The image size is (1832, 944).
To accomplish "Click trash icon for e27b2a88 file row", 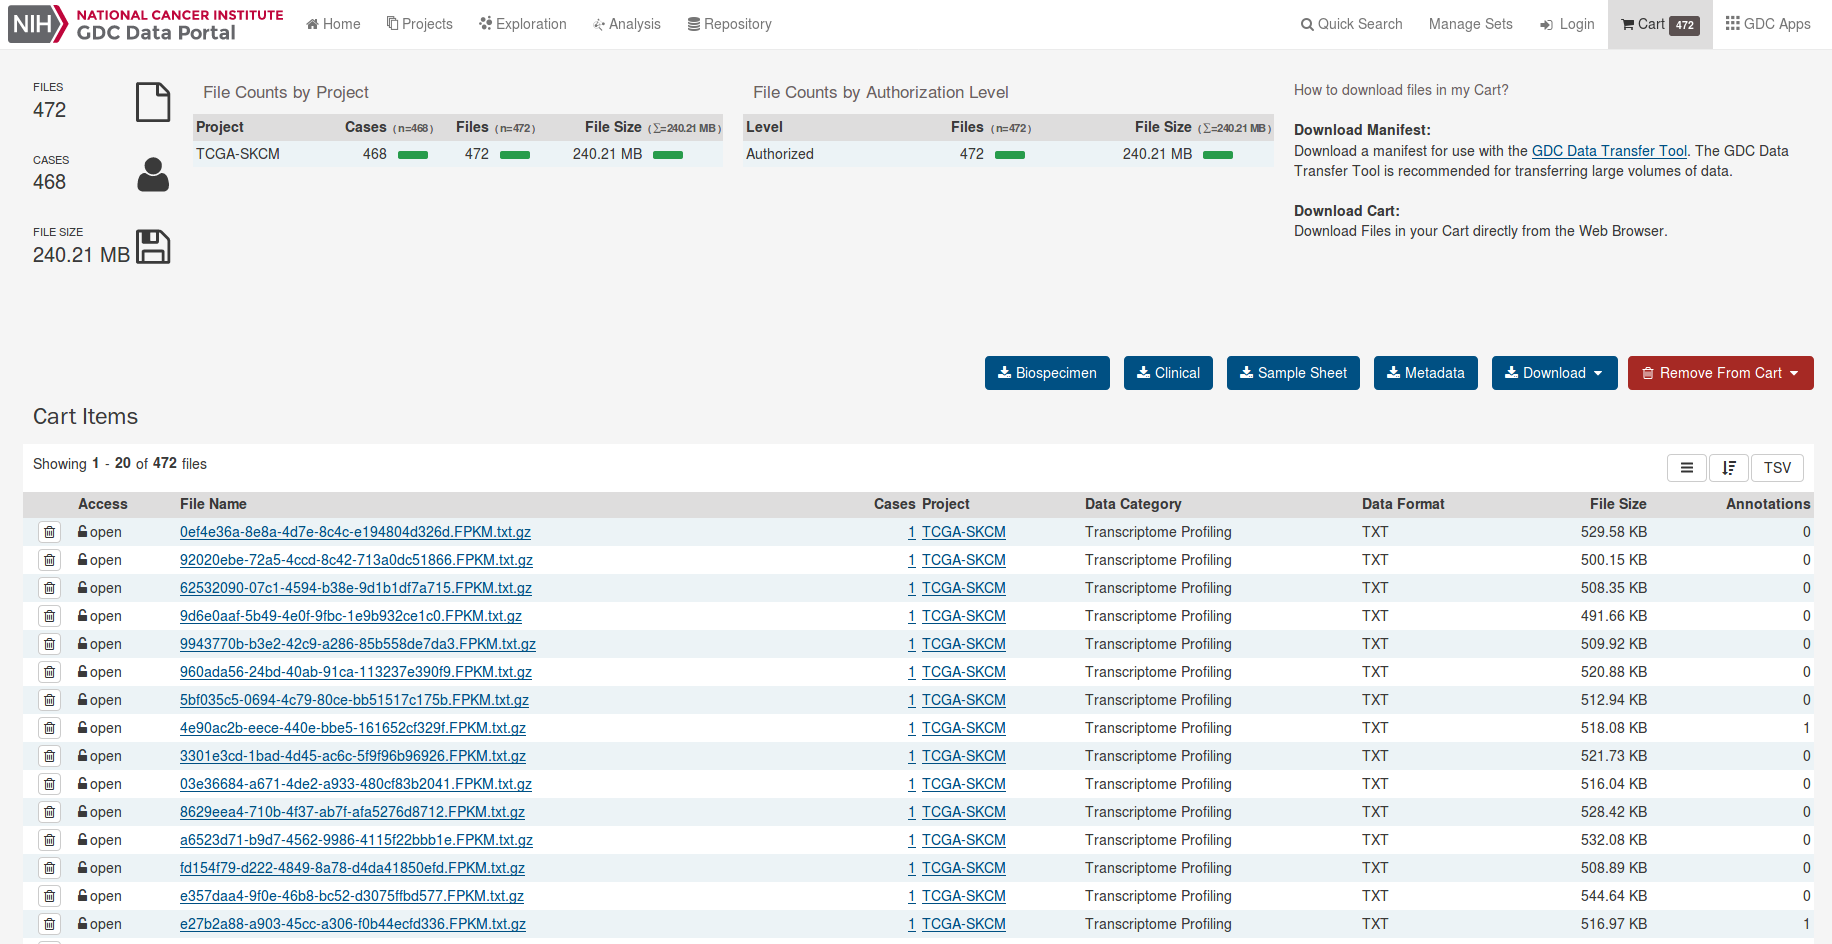I will pos(49,924).
